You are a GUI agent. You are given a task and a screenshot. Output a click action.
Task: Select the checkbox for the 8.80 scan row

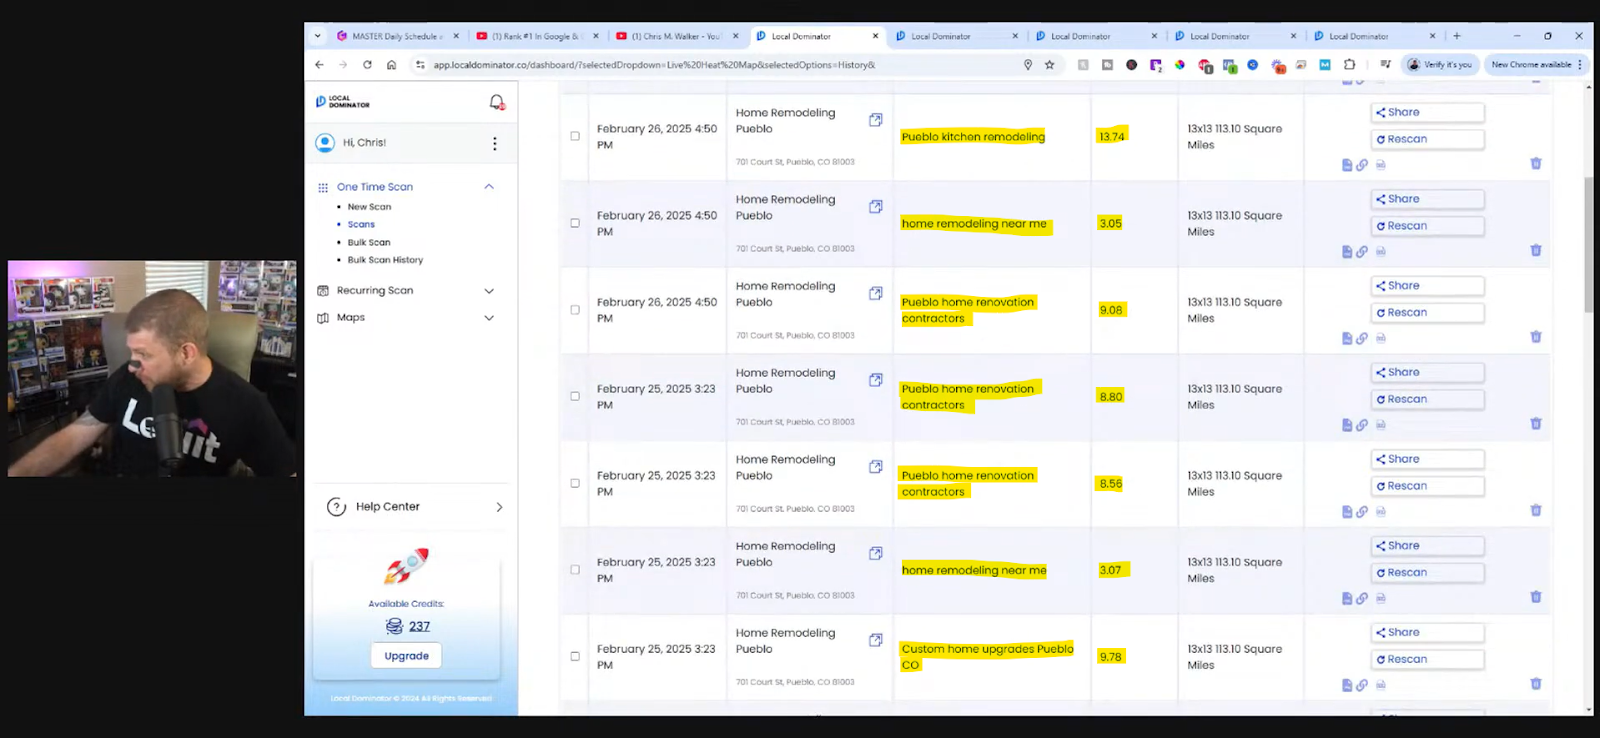coord(575,396)
